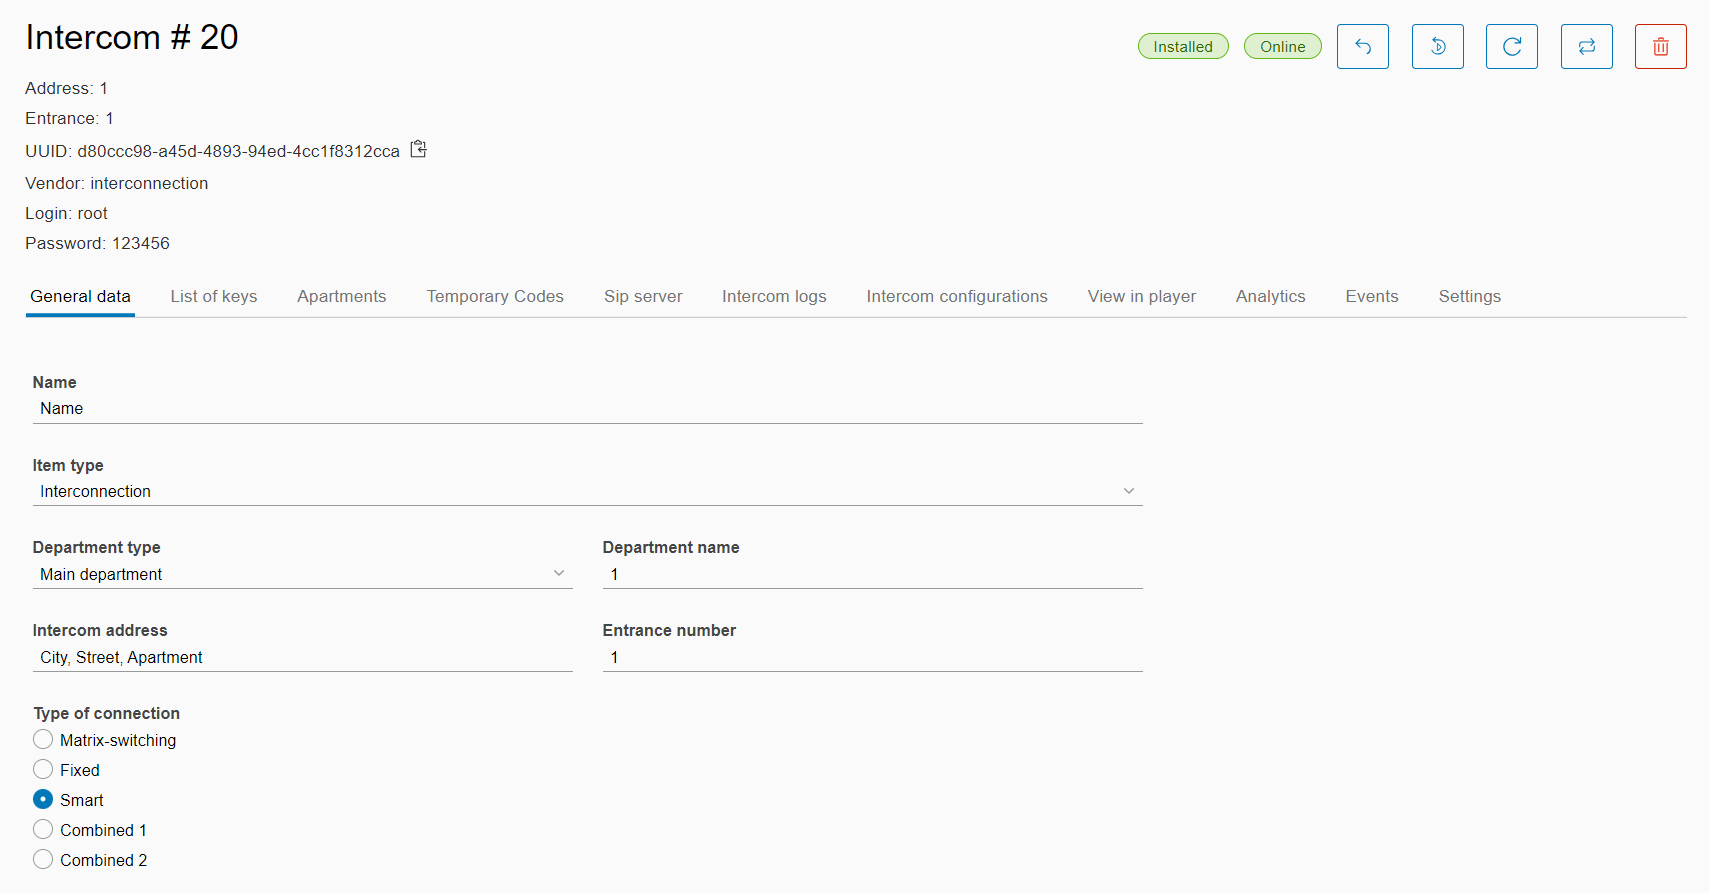Click the Installed status badge

point(1182,47)
